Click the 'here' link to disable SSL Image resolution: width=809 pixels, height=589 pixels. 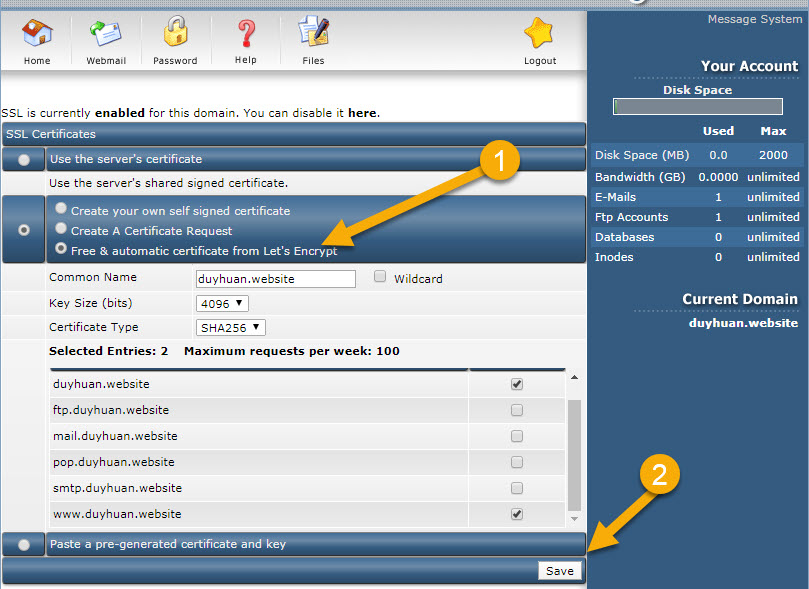[x=362, y=113]
